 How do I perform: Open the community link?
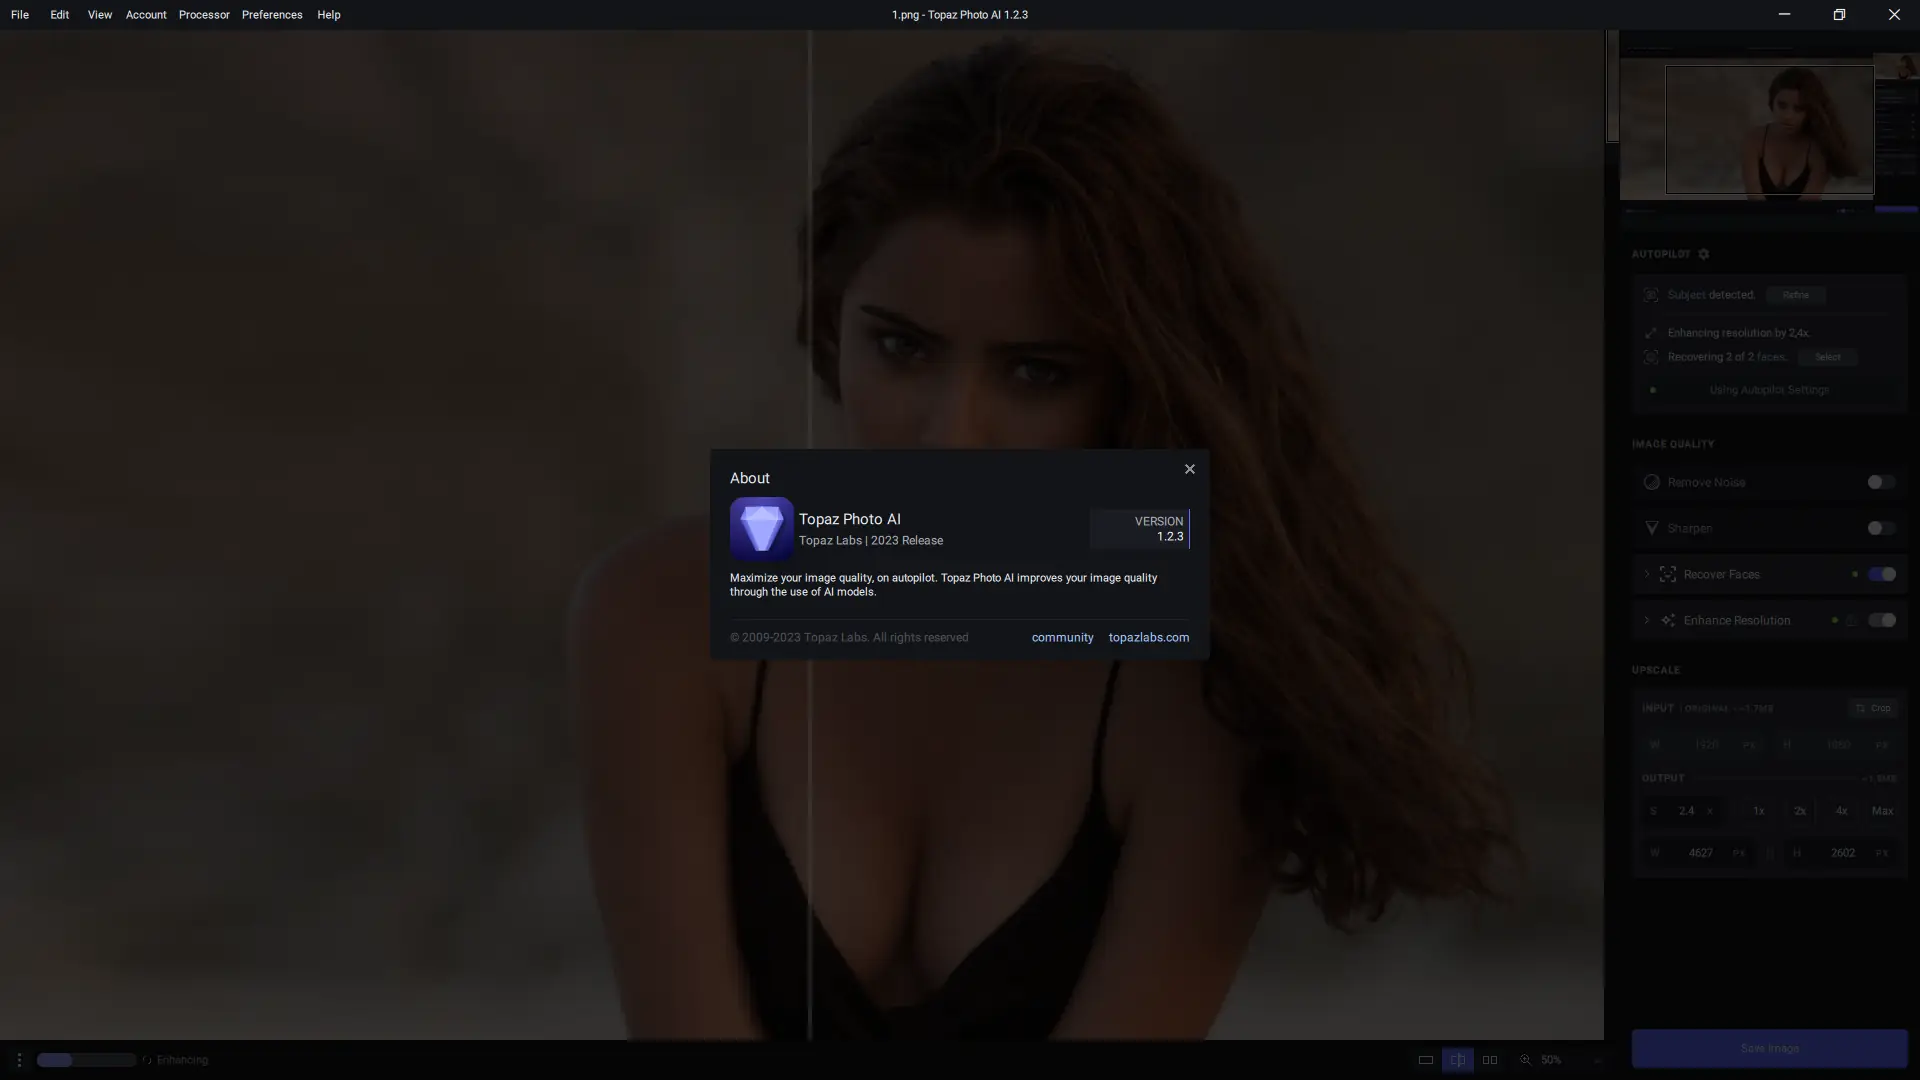point(1062,638)
